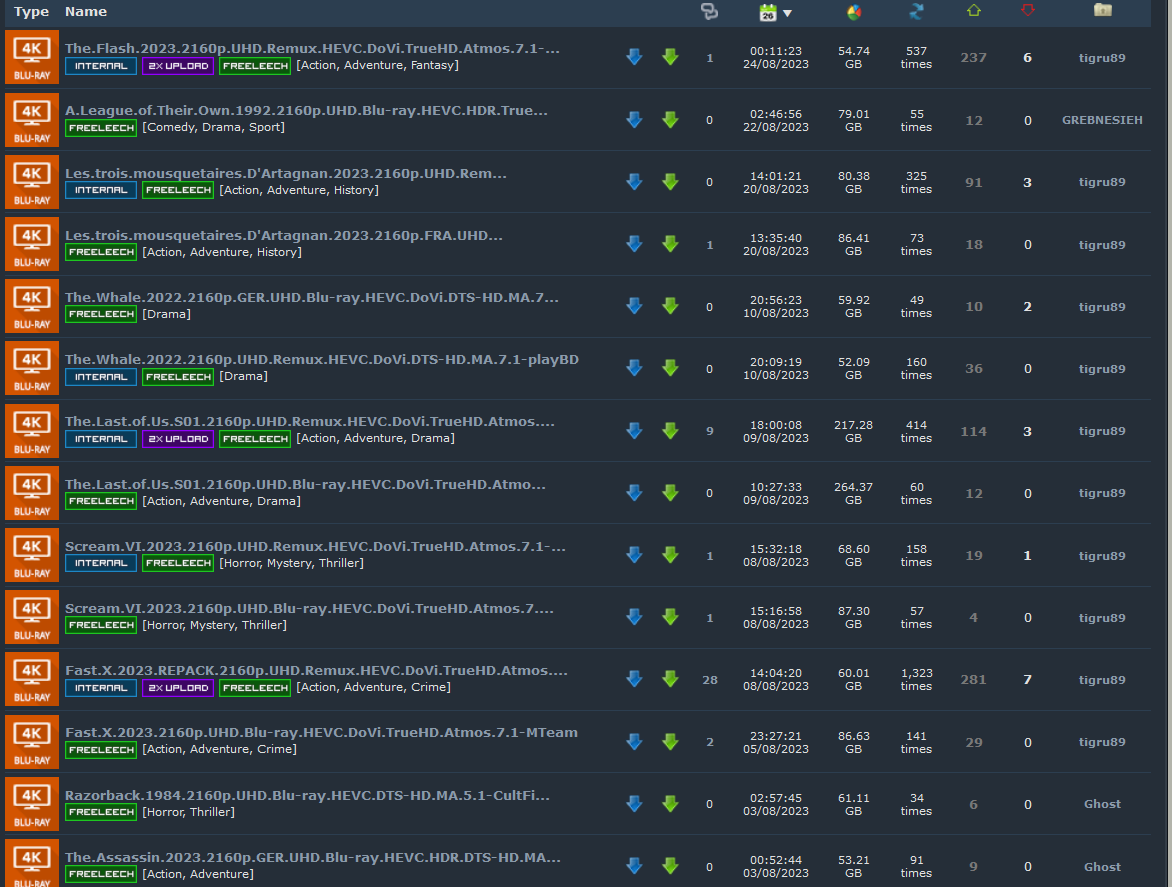Click the green download arrow for The.Last.of.Us Blu-ray row
Screen dimensions: 1172x887
pos(670,493)
